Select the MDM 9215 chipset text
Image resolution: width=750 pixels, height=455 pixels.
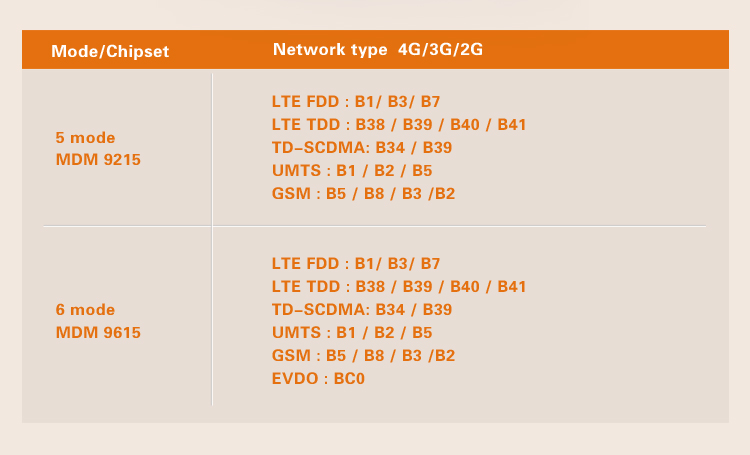(x=98, y=159)
